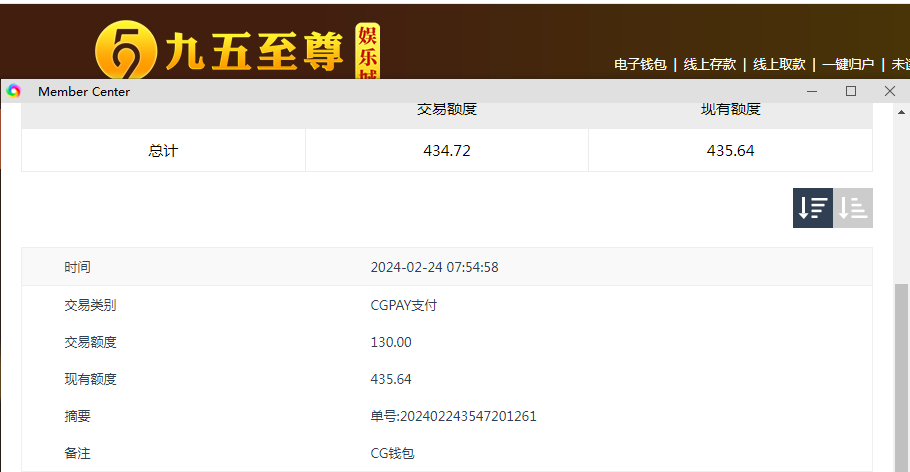Viewport: 910px width, 472px height.
Task: Click the CGPAY支付 transaction type value
Action: click(404, 305)
